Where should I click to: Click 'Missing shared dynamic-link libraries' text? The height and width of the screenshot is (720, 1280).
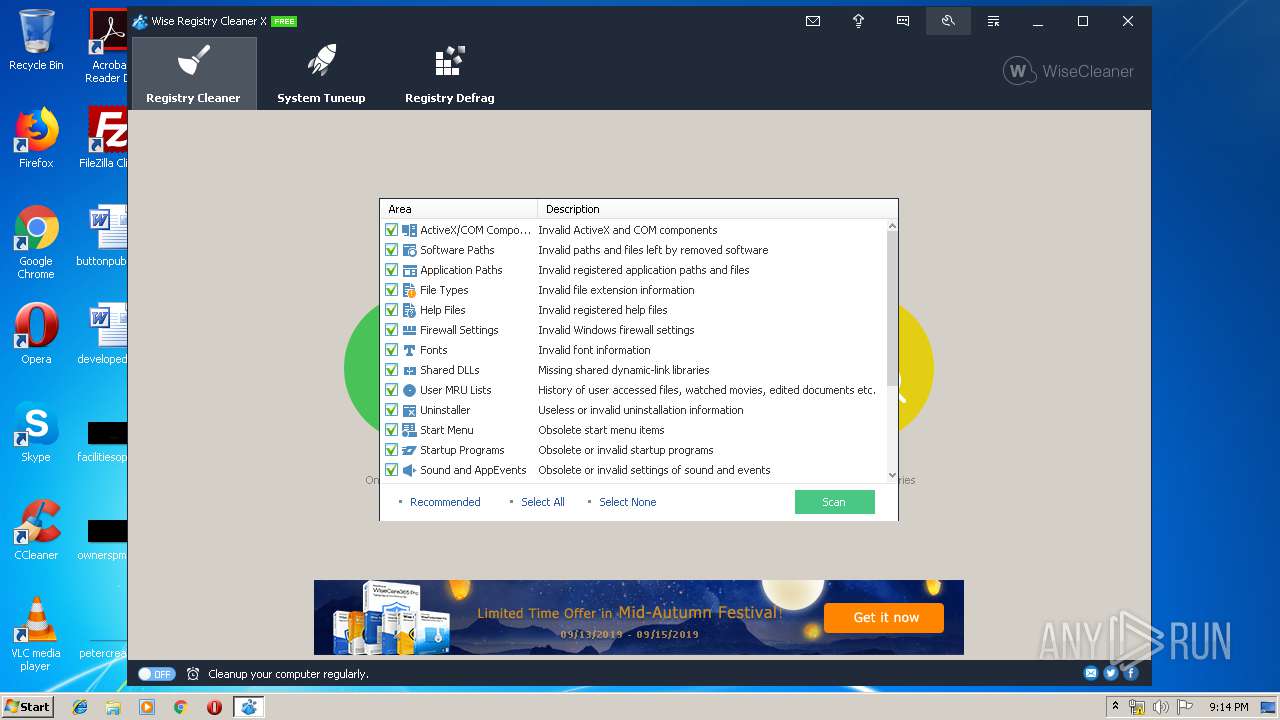[624, 370]
